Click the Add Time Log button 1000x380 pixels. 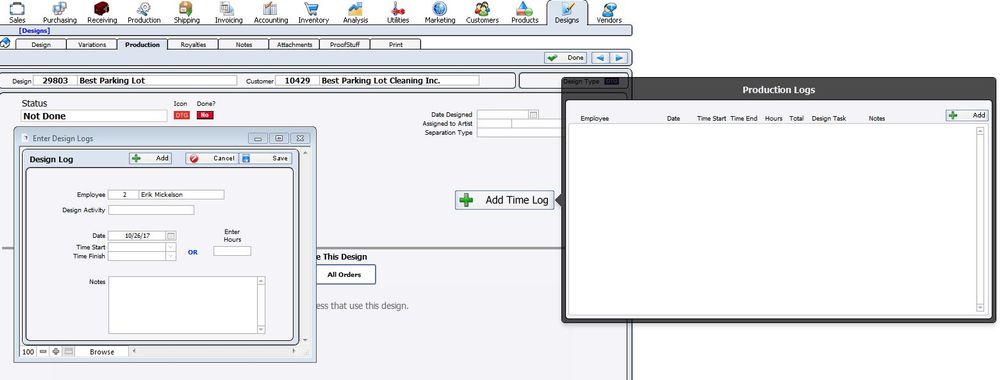tap(504, 200)
